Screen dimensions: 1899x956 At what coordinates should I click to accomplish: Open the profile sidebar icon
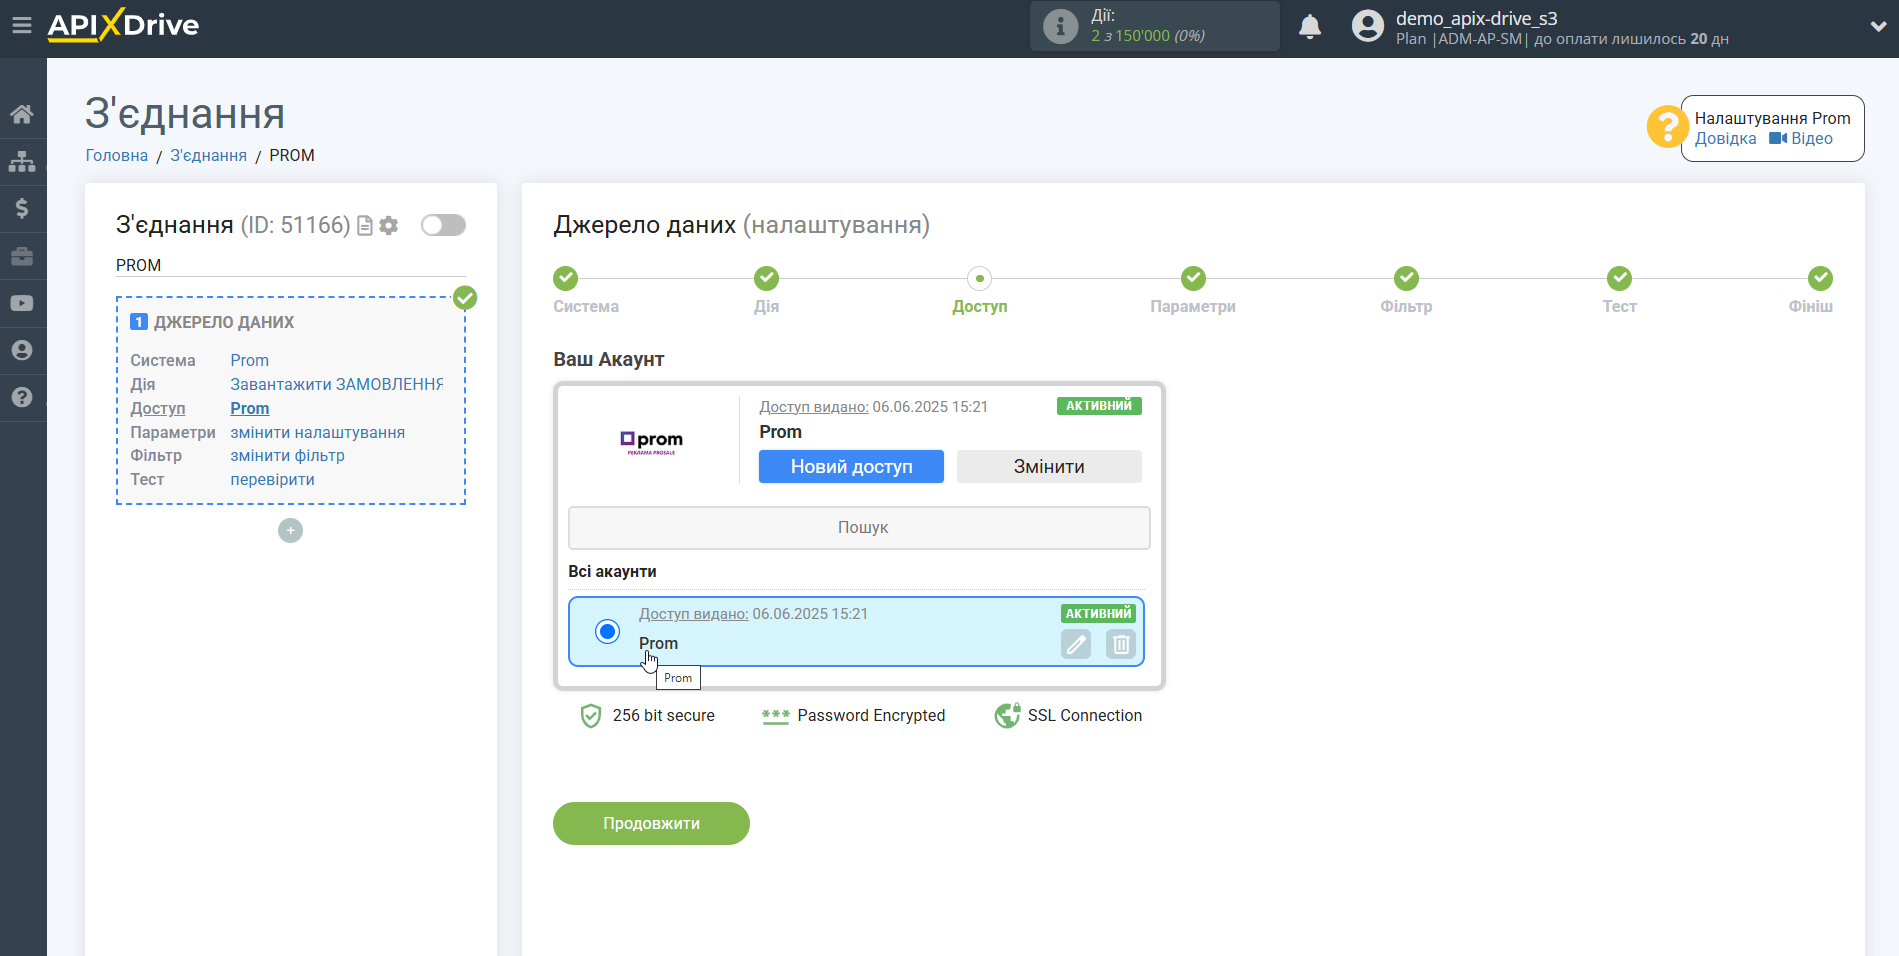[x=22, y=350]
